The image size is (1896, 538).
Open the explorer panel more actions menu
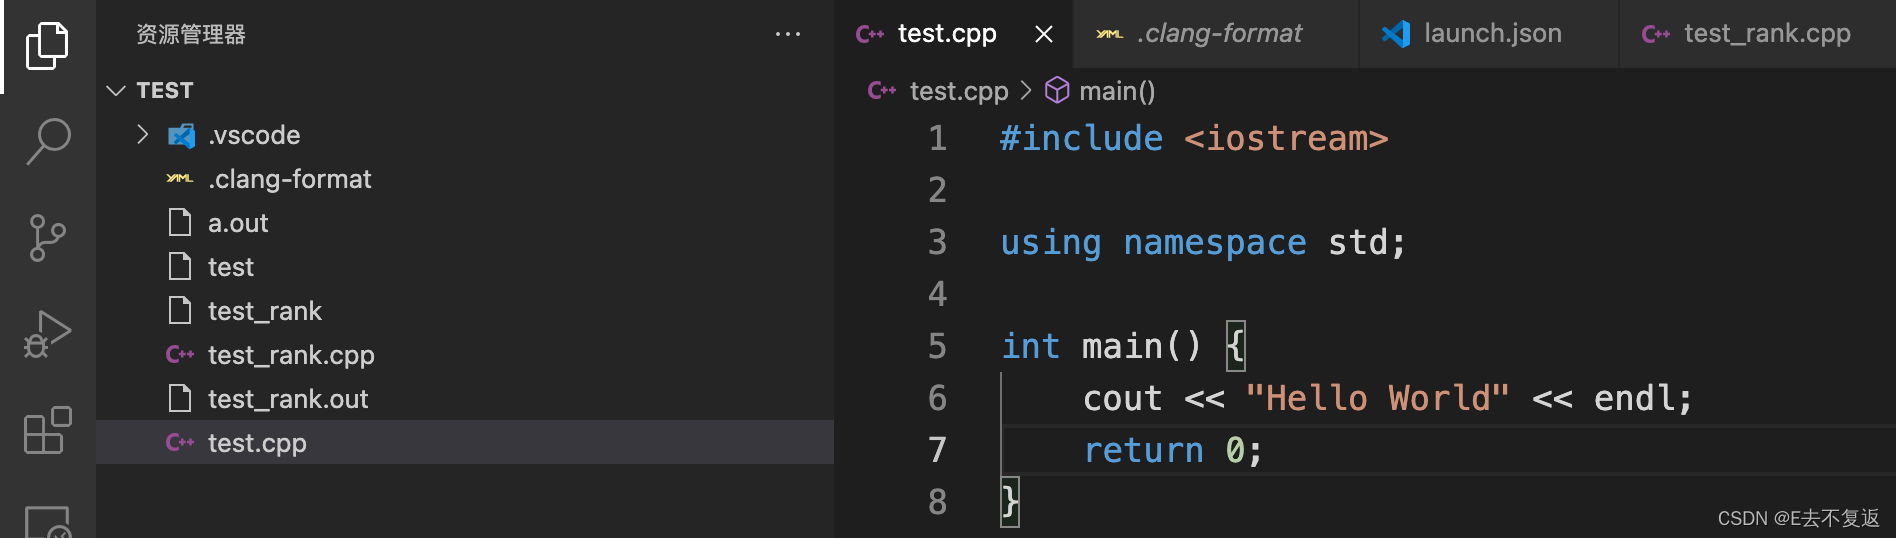click(788, 34)
